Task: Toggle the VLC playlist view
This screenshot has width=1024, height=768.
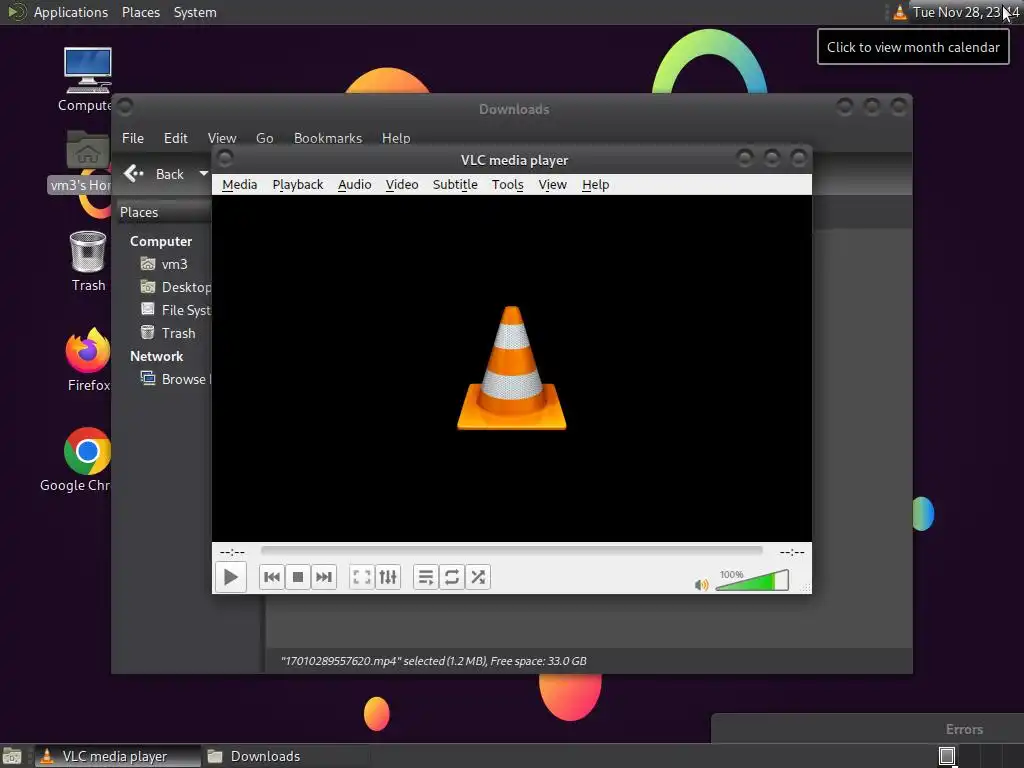Action: [x=426, y=577]
